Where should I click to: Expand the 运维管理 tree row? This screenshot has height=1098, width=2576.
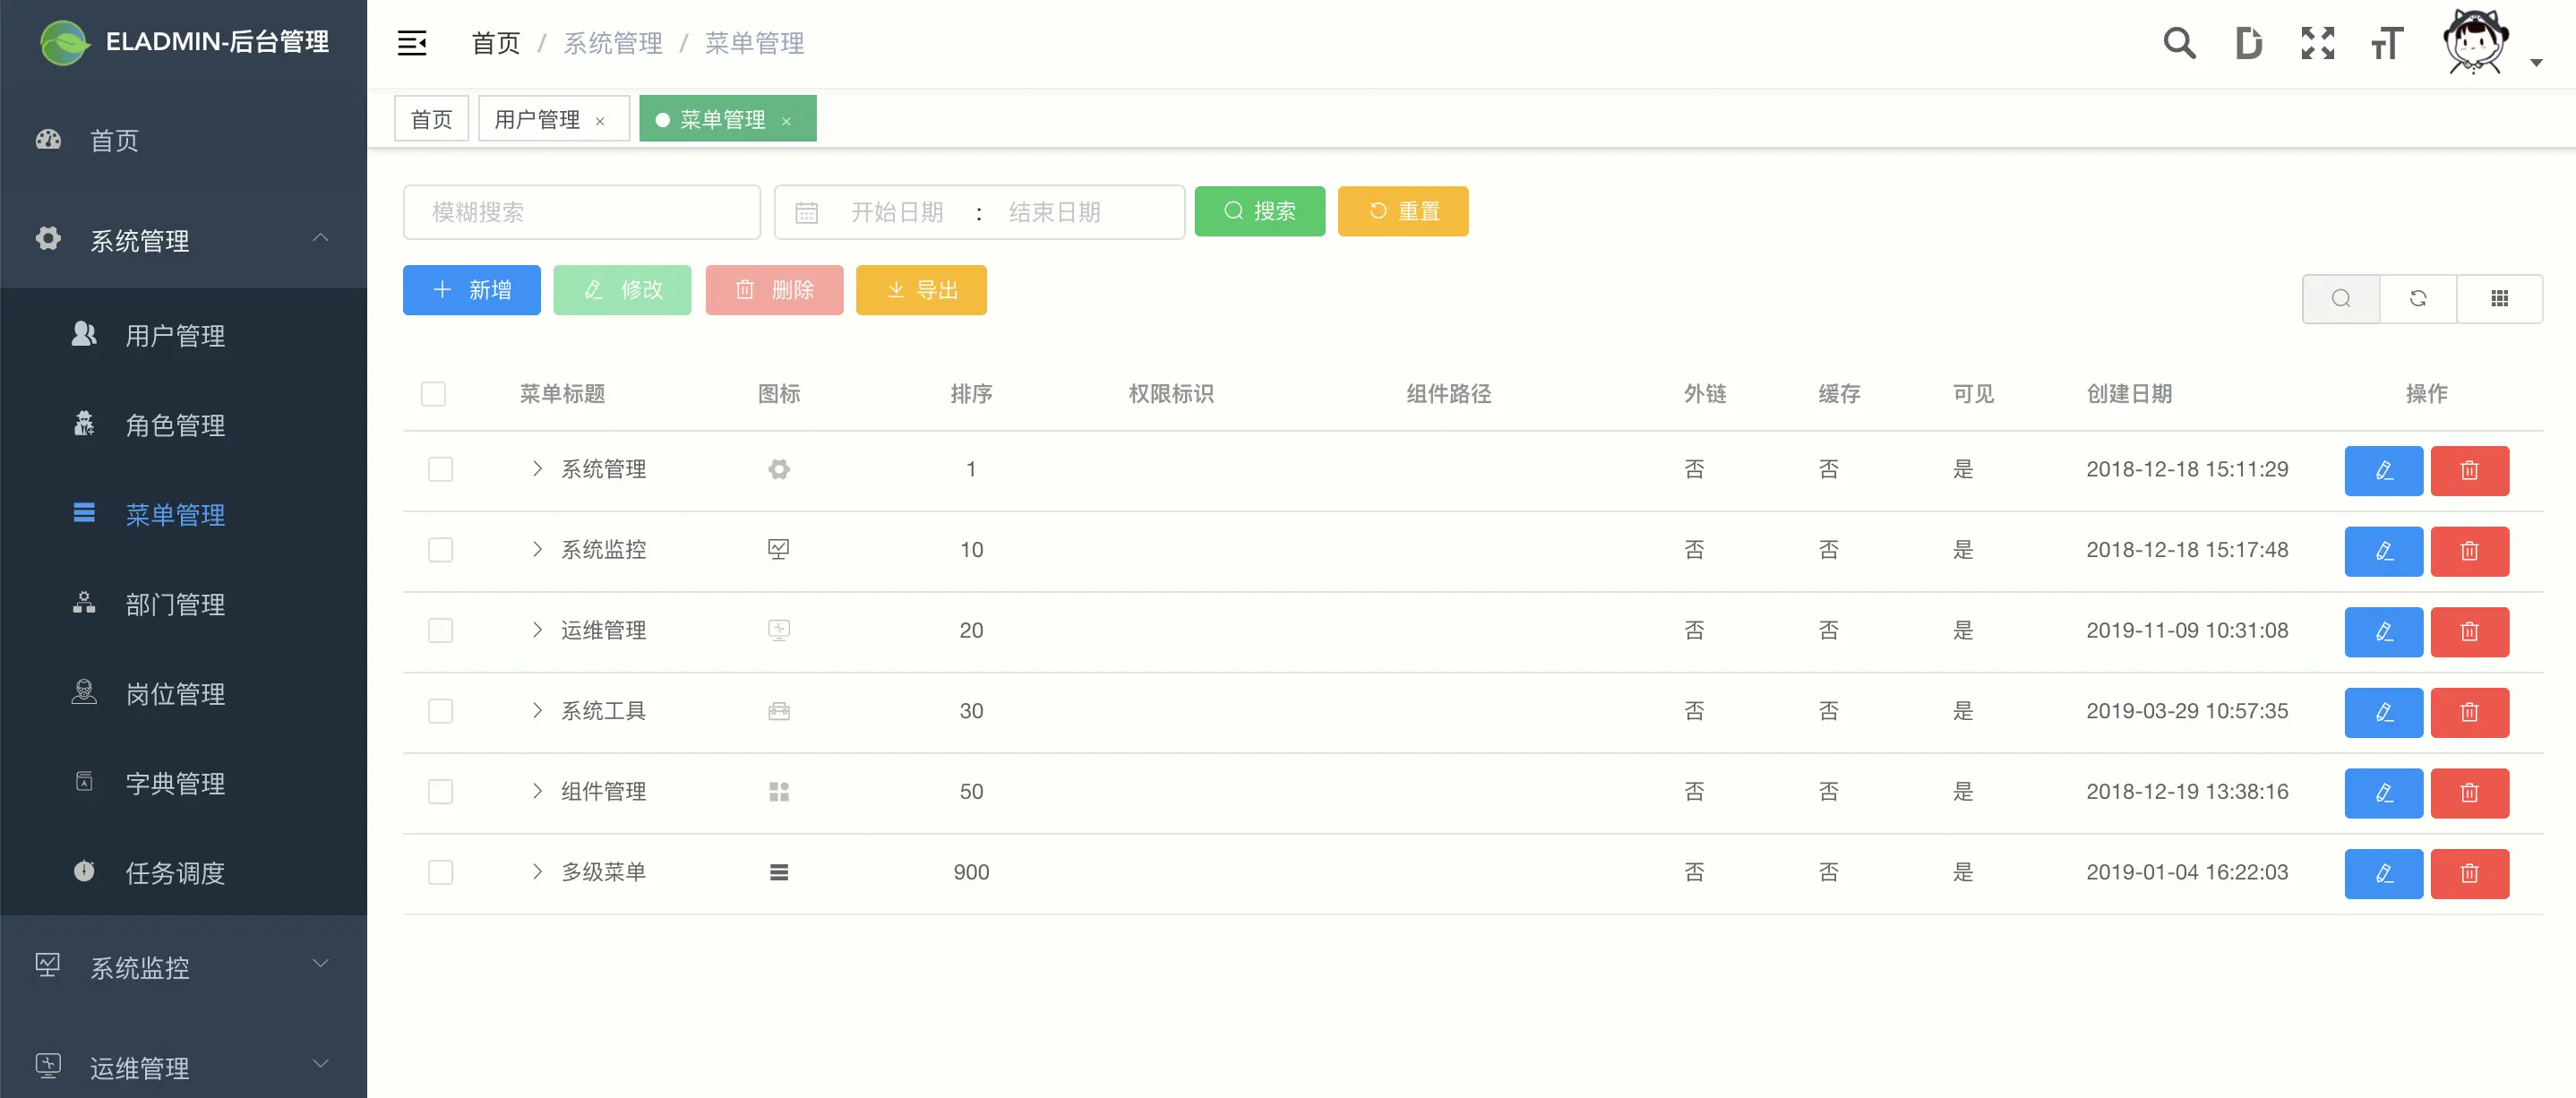coord(537,630)
